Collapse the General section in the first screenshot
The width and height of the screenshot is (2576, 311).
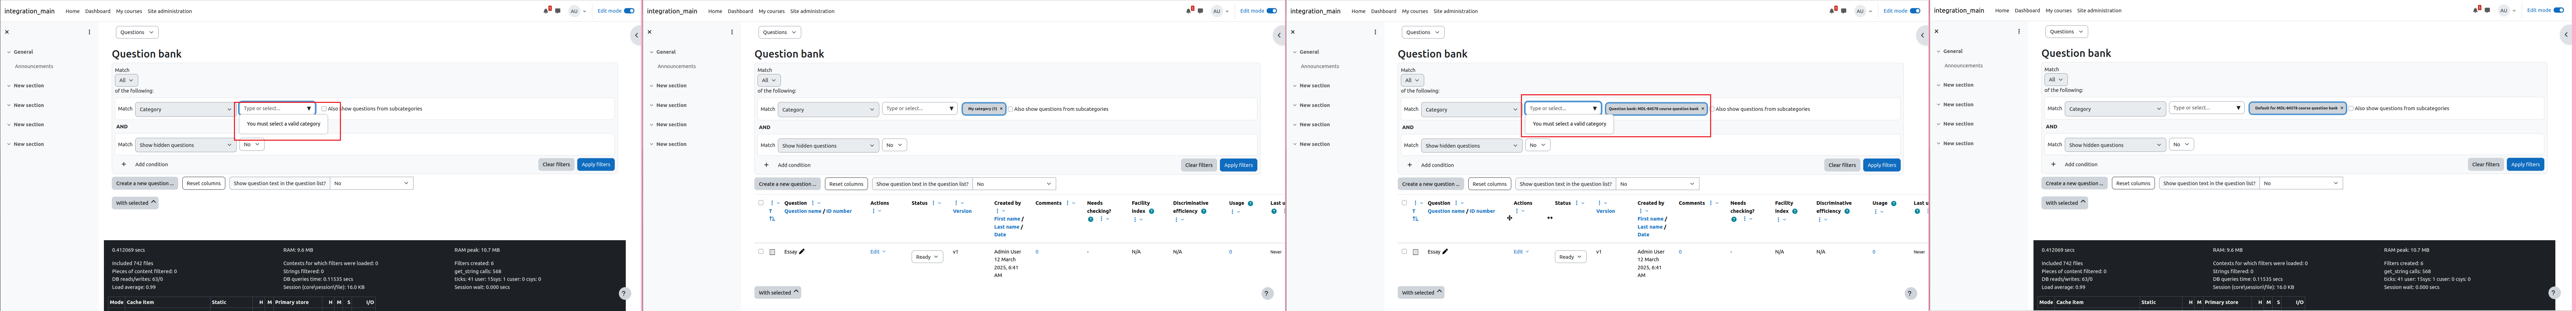point(9,52)
